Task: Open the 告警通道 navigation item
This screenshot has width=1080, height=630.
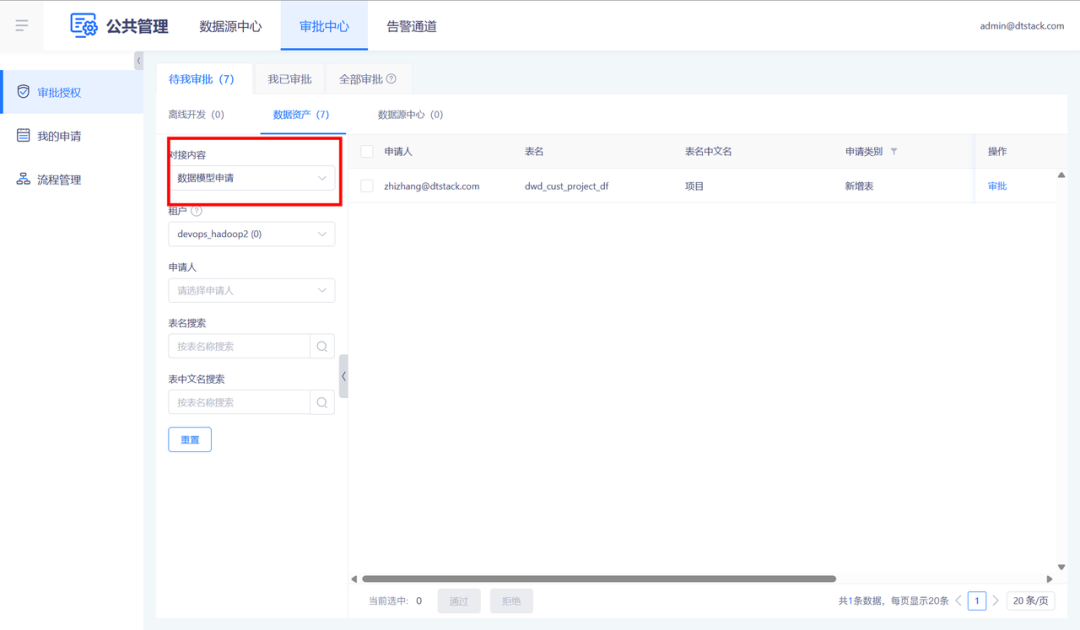Action: coord(410,27)
